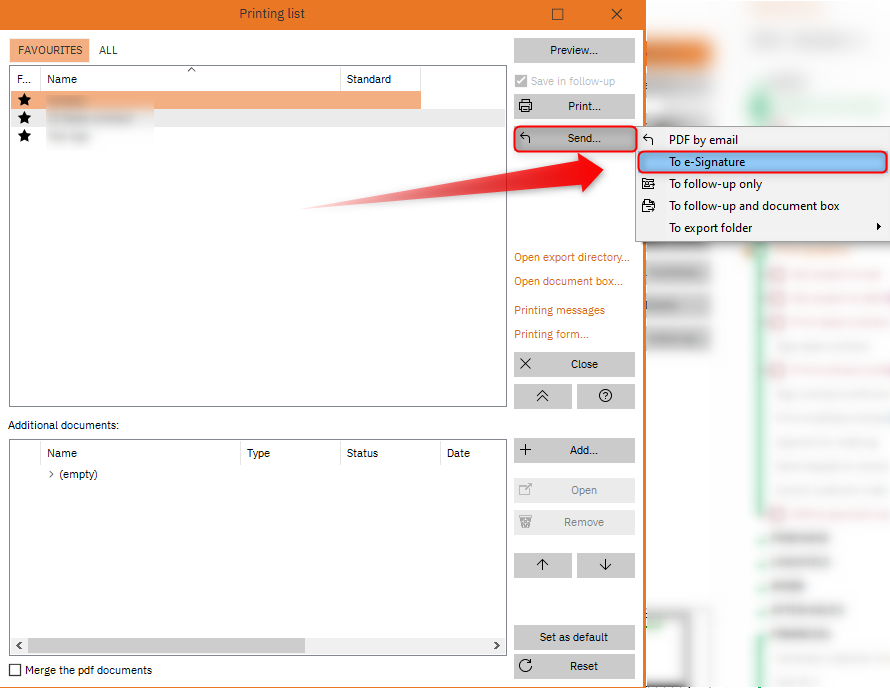Image resolution: width=890 pixels, height=688 pixels.
Task: Open document box link
Action: click(x=568, y=281)
